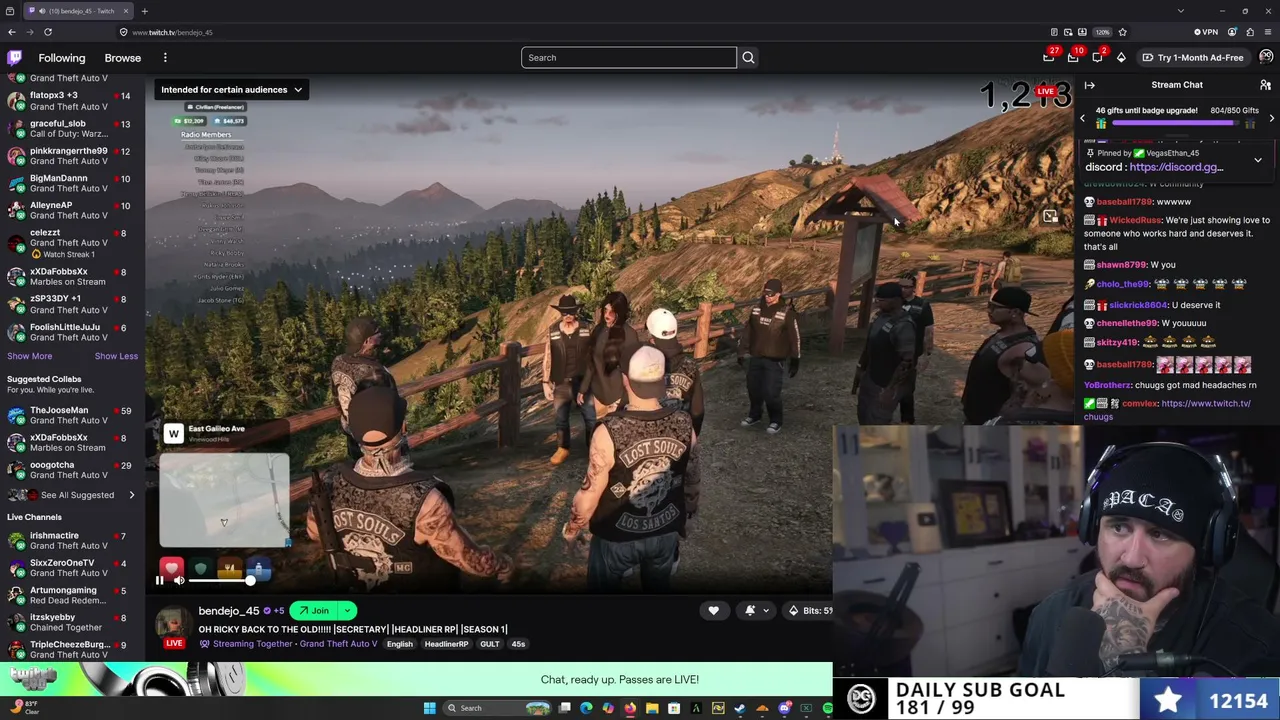Bookmark this page with star icon
Image resolution: width=1280 pixels, height=720 pixels.
(1122, 32)
